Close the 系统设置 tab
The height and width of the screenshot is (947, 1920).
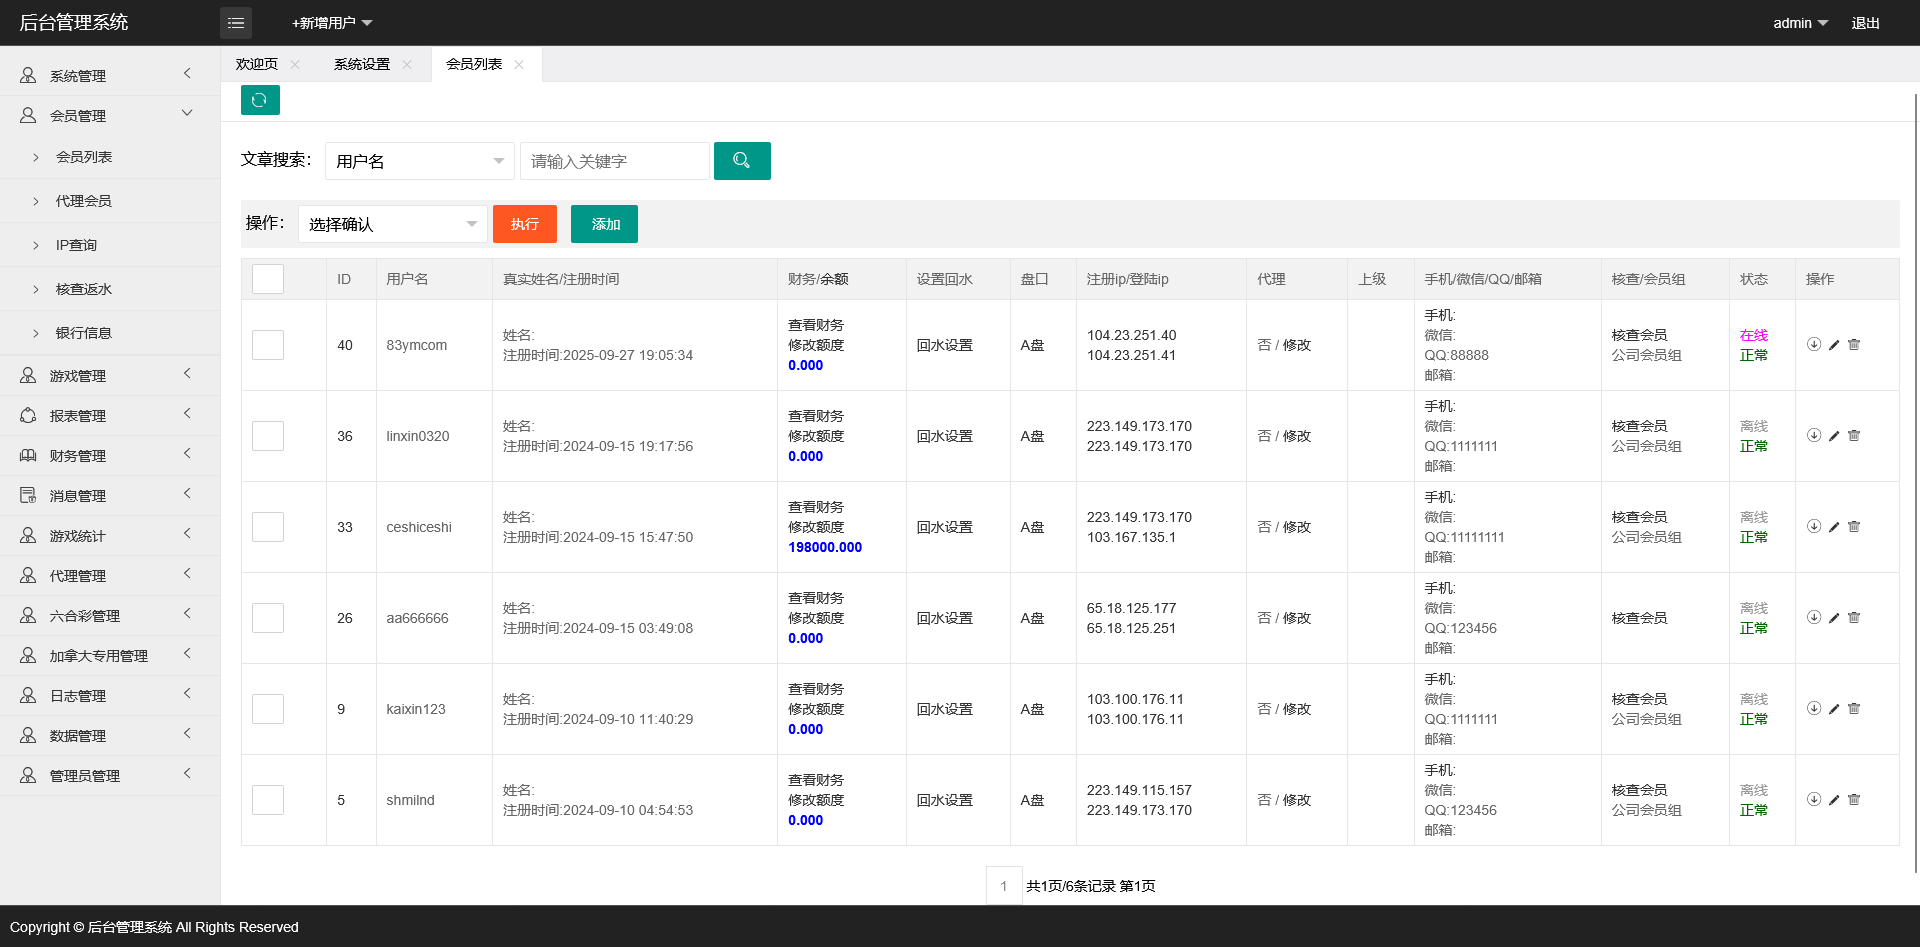coord(407,65)
